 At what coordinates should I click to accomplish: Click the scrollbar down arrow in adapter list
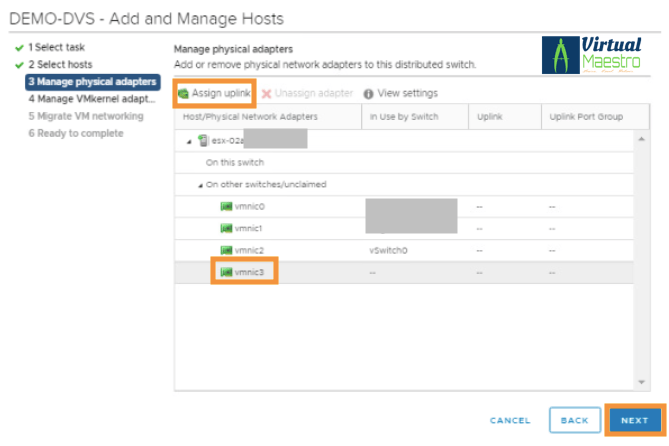[642, 381]
